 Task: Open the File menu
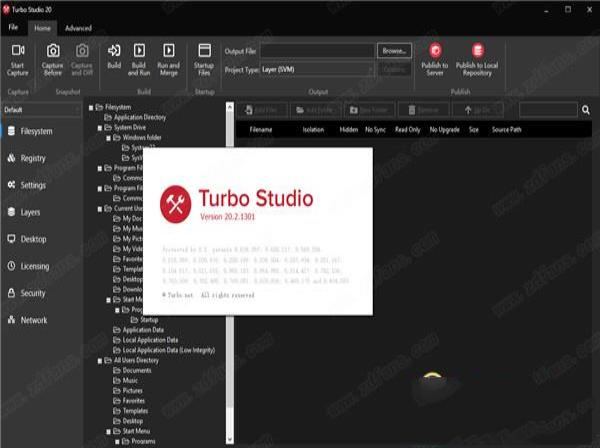click(13, 27)
